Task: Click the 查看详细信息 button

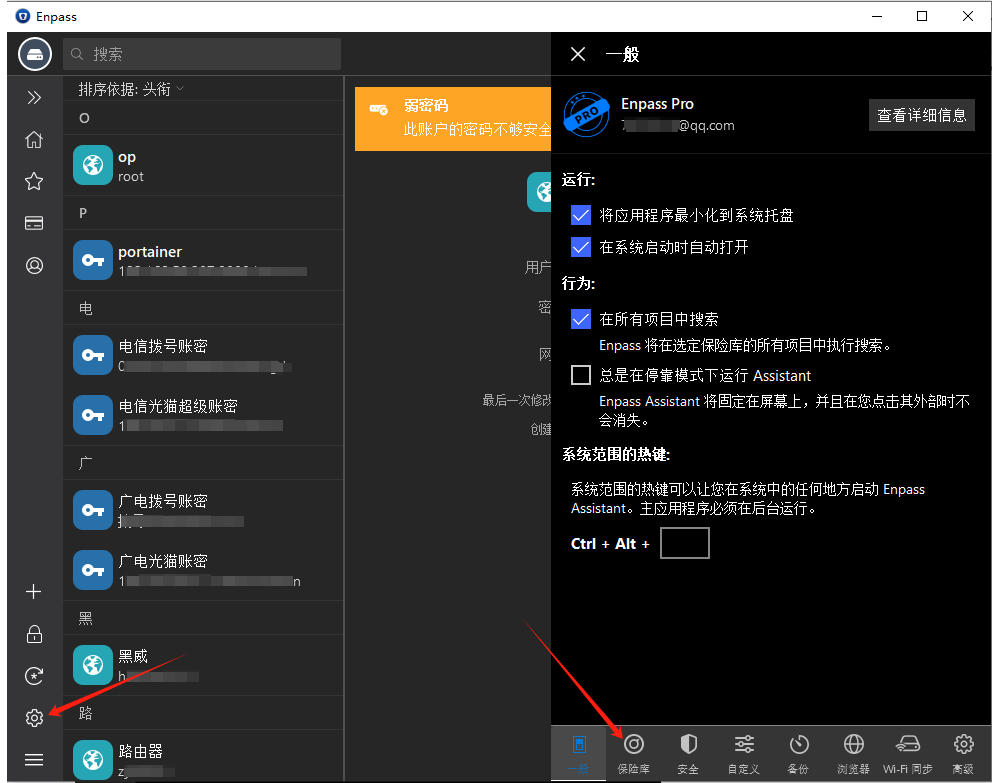Action: [921, 115]
